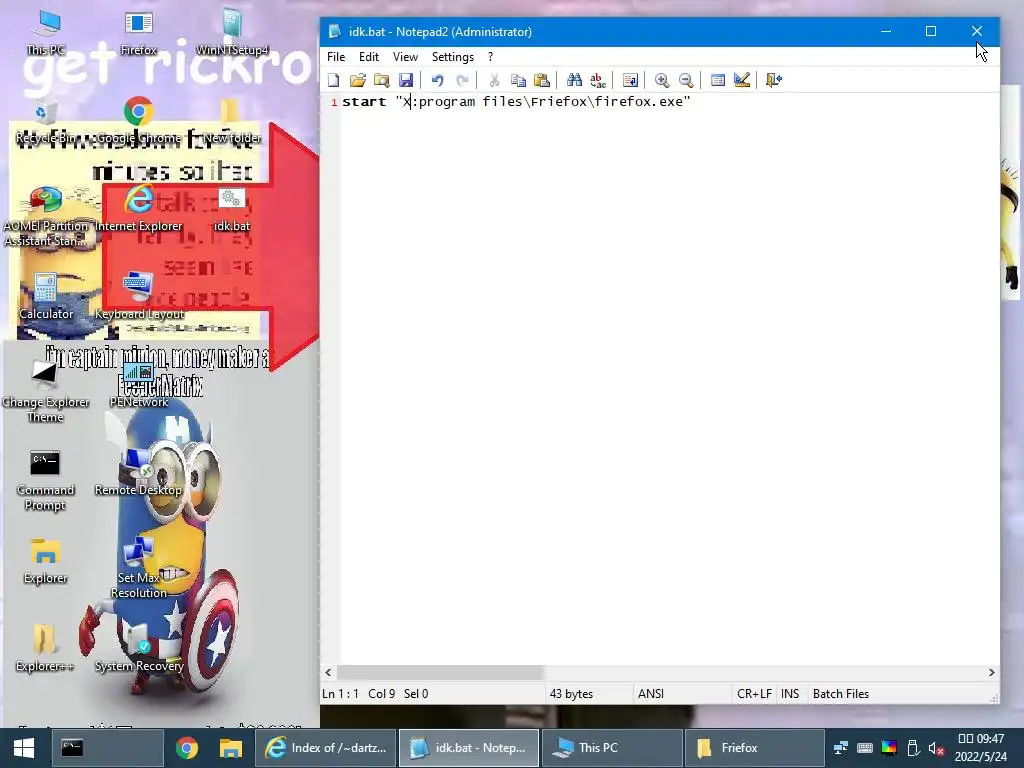Select the Google Chrome desktop icon

tap(138, 121)
